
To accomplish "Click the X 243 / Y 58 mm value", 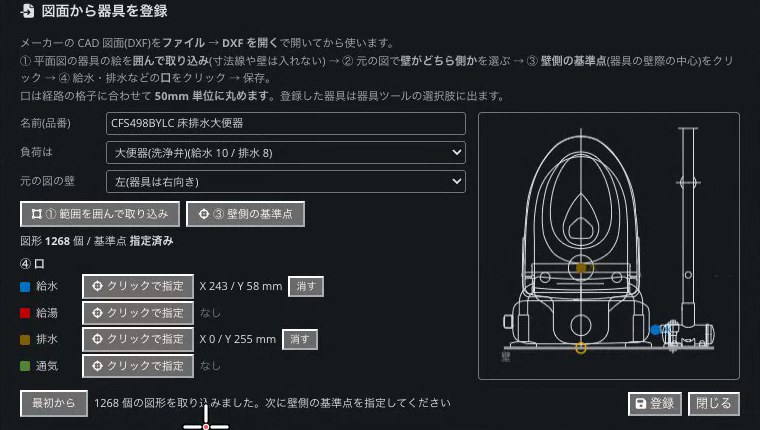I will click(x=241, y=286).
